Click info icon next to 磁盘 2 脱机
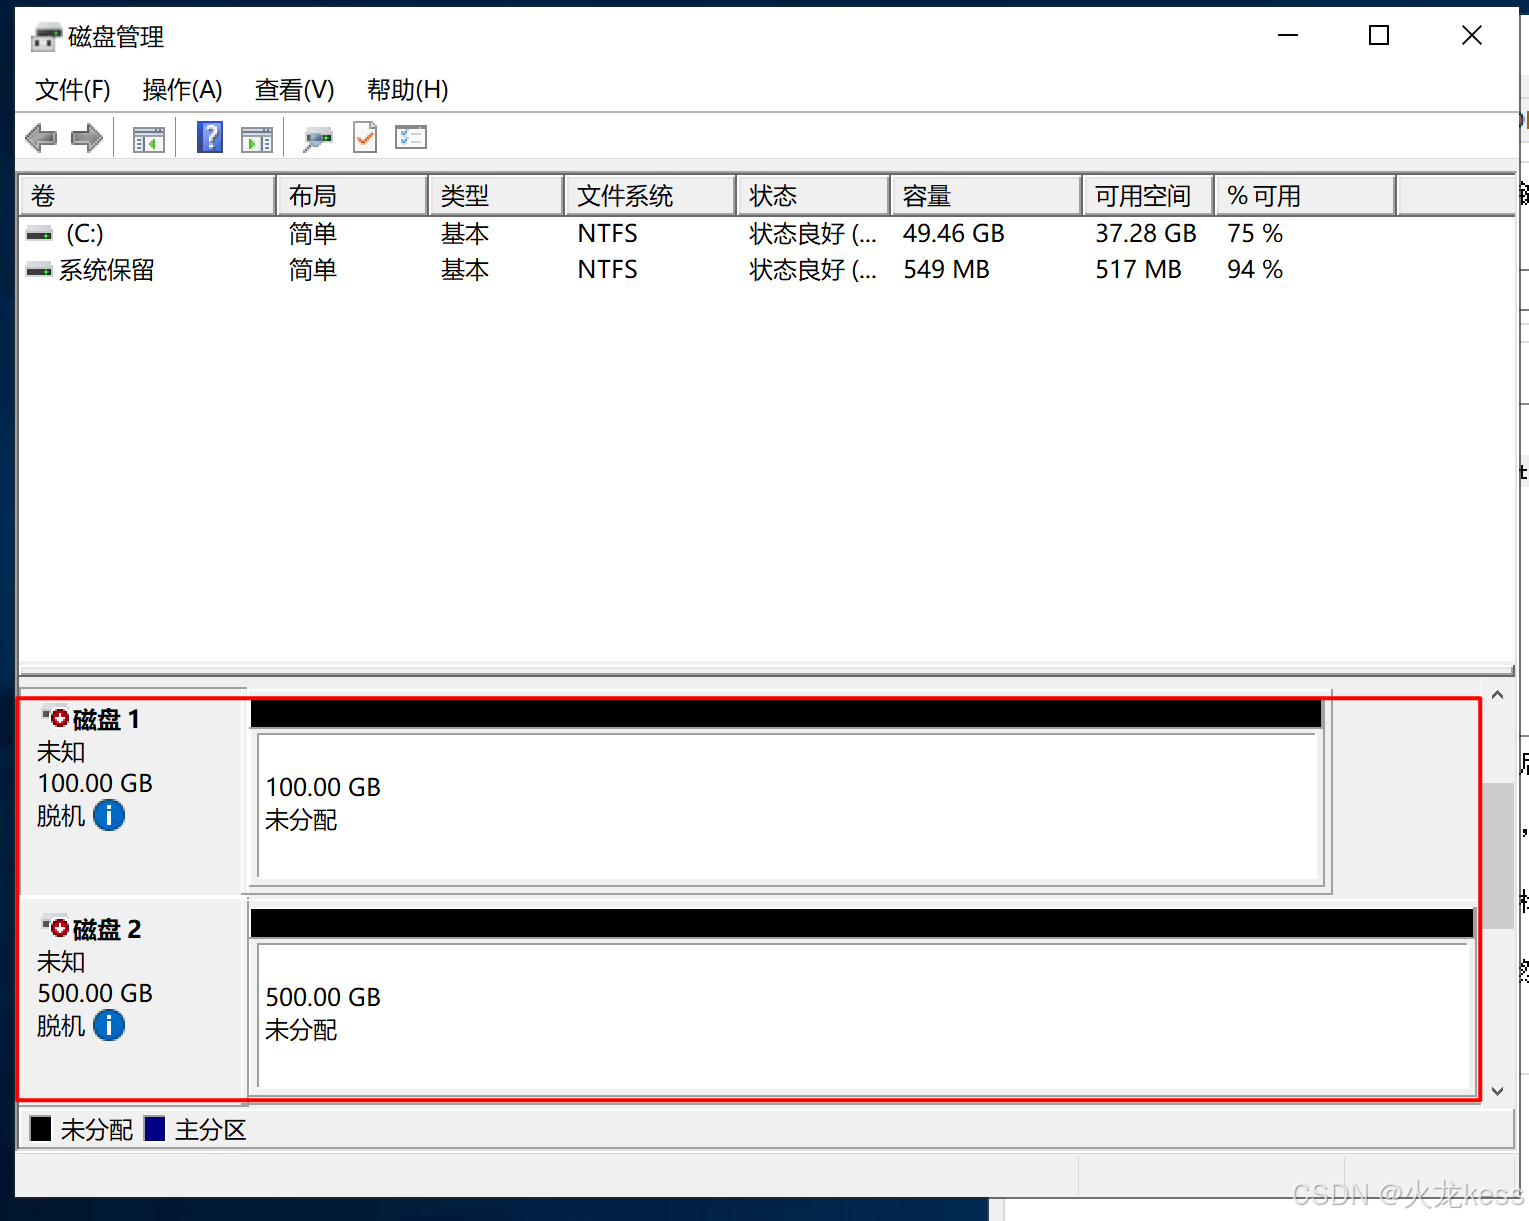This screenshot has width=1529, height=1221. [109, 1026]
